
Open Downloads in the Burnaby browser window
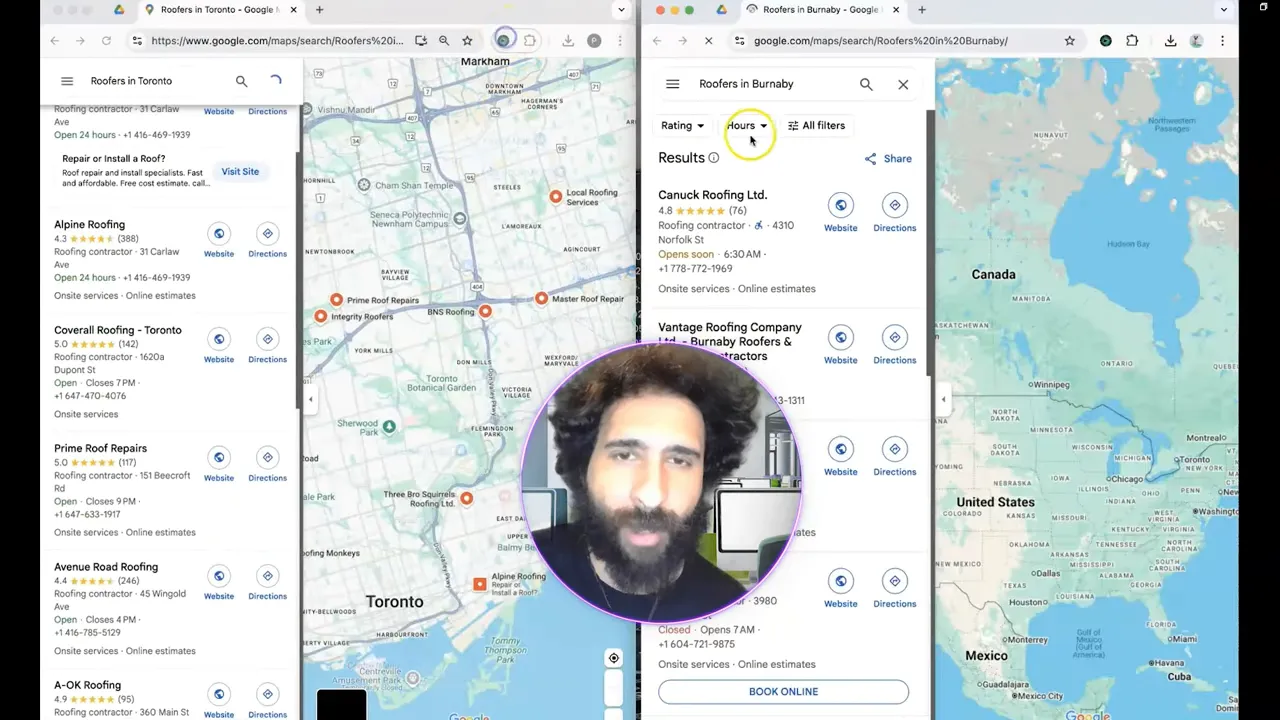1170,41
